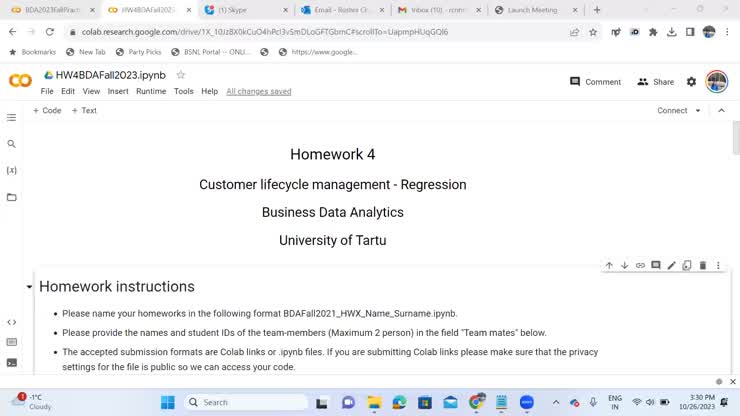
Task: Switch to the Skype browser tab
Action: pos(245,10)
